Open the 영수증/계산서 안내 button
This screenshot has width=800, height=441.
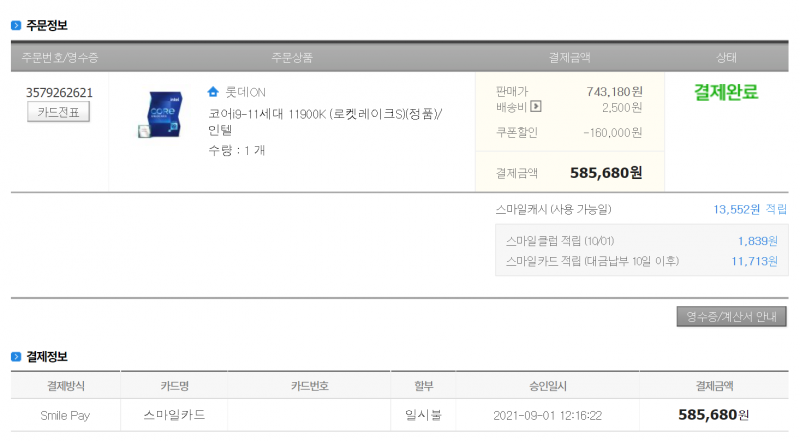tap(731, 316)
